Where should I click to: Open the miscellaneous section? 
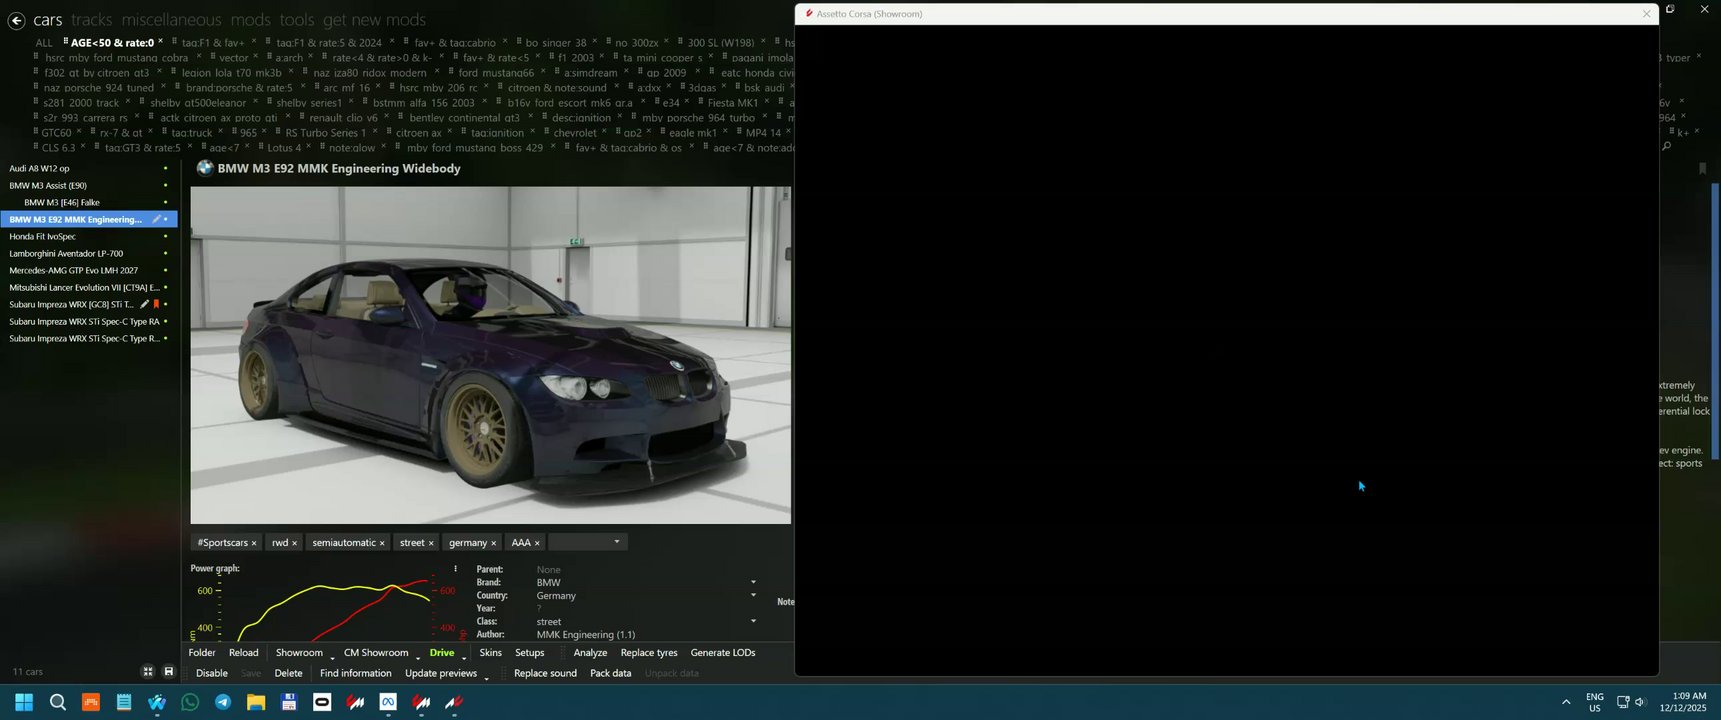pos(171,20)
